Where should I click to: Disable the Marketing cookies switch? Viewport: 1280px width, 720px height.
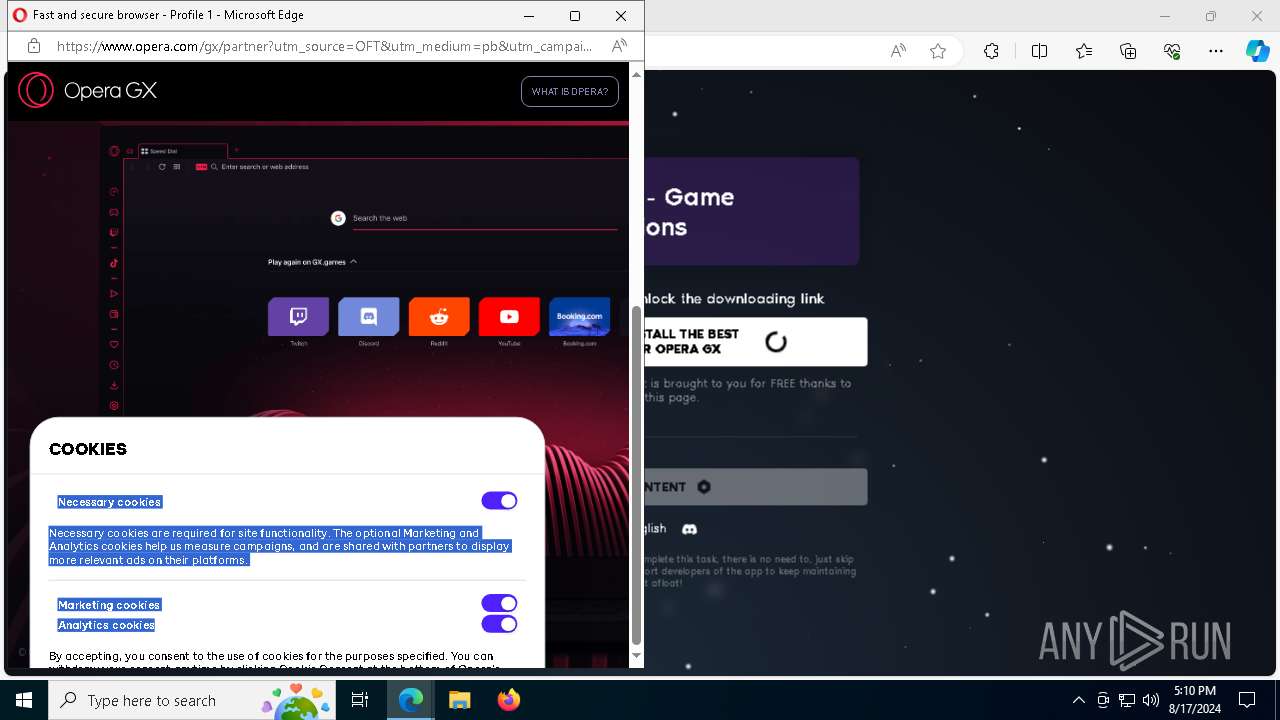(499, 603)
